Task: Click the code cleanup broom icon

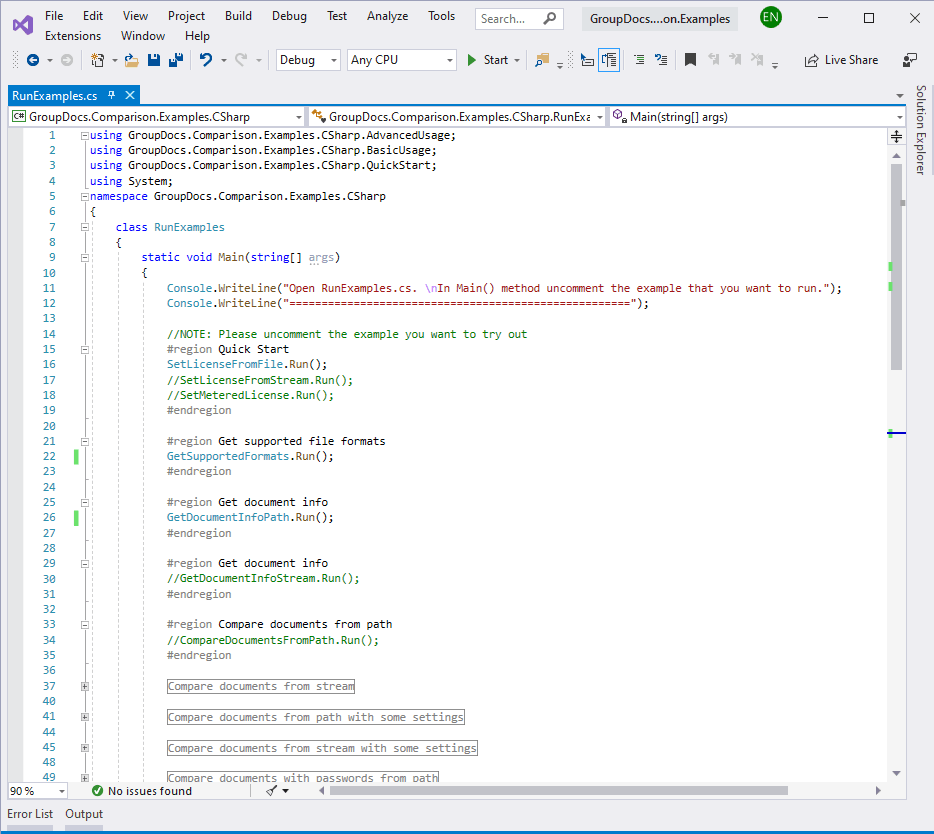Action: click(272, 791)
